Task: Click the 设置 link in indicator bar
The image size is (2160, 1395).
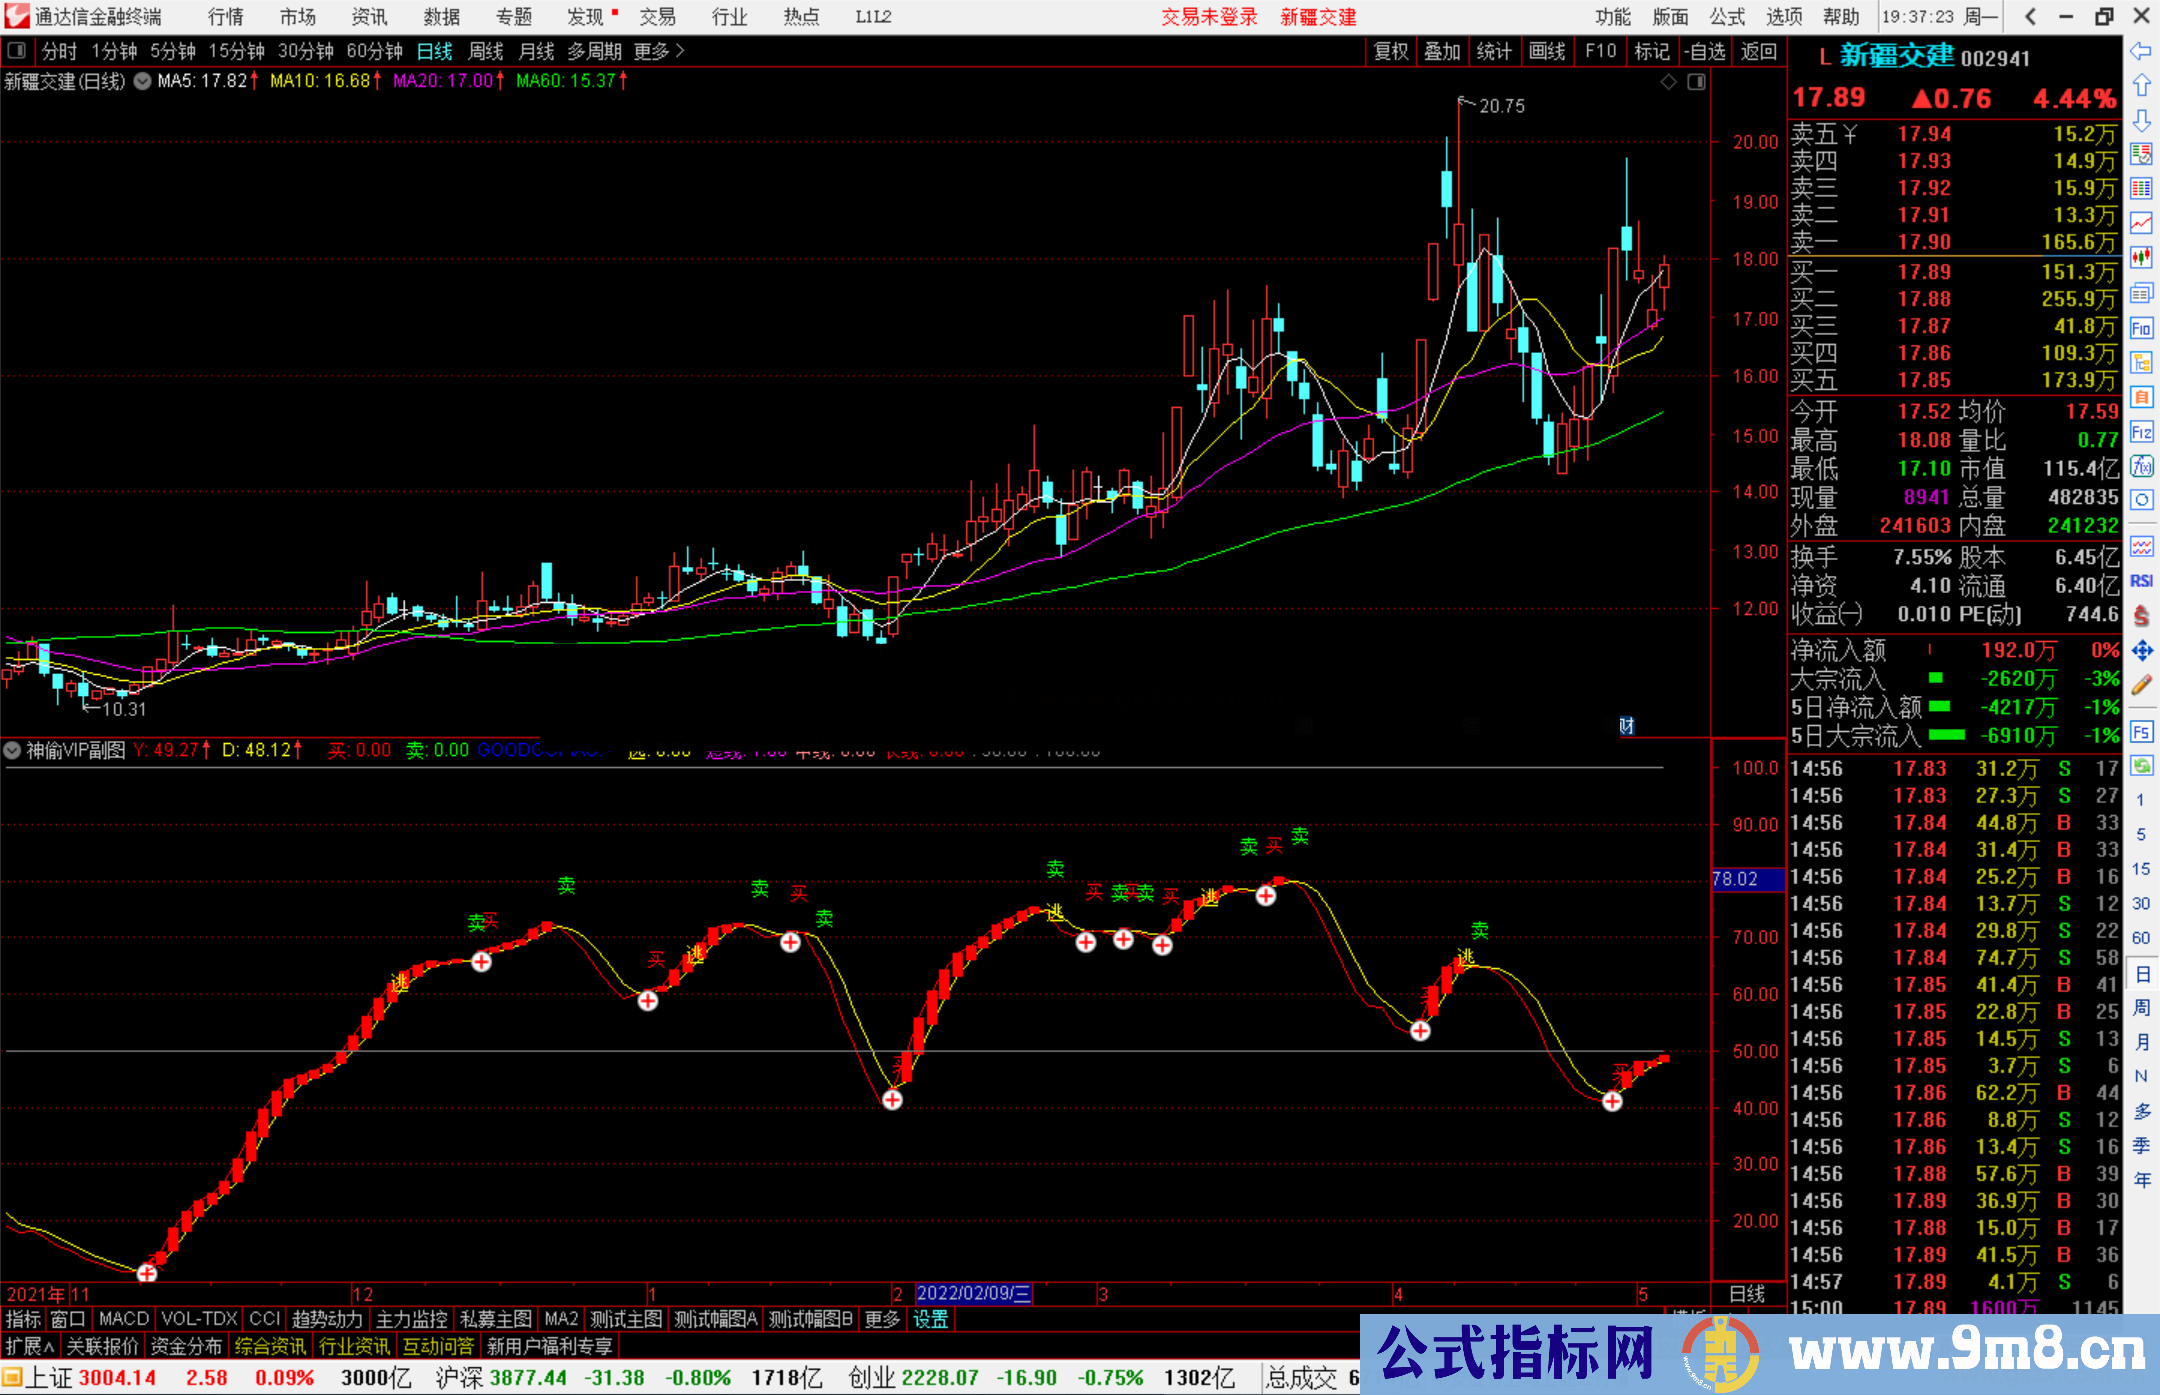Action: tap(930, 1319)
